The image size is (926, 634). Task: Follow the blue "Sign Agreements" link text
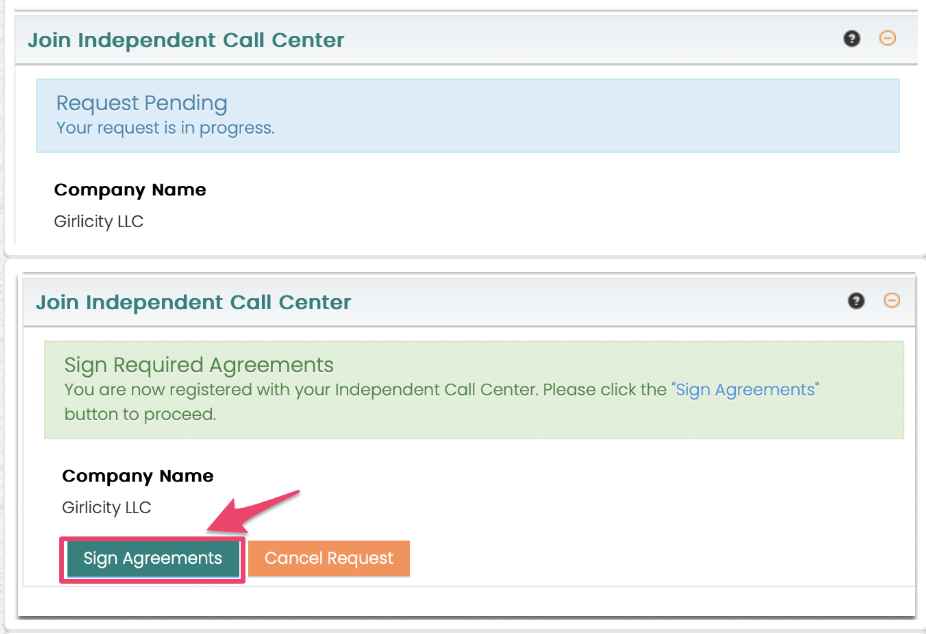(x=745, y=390)
